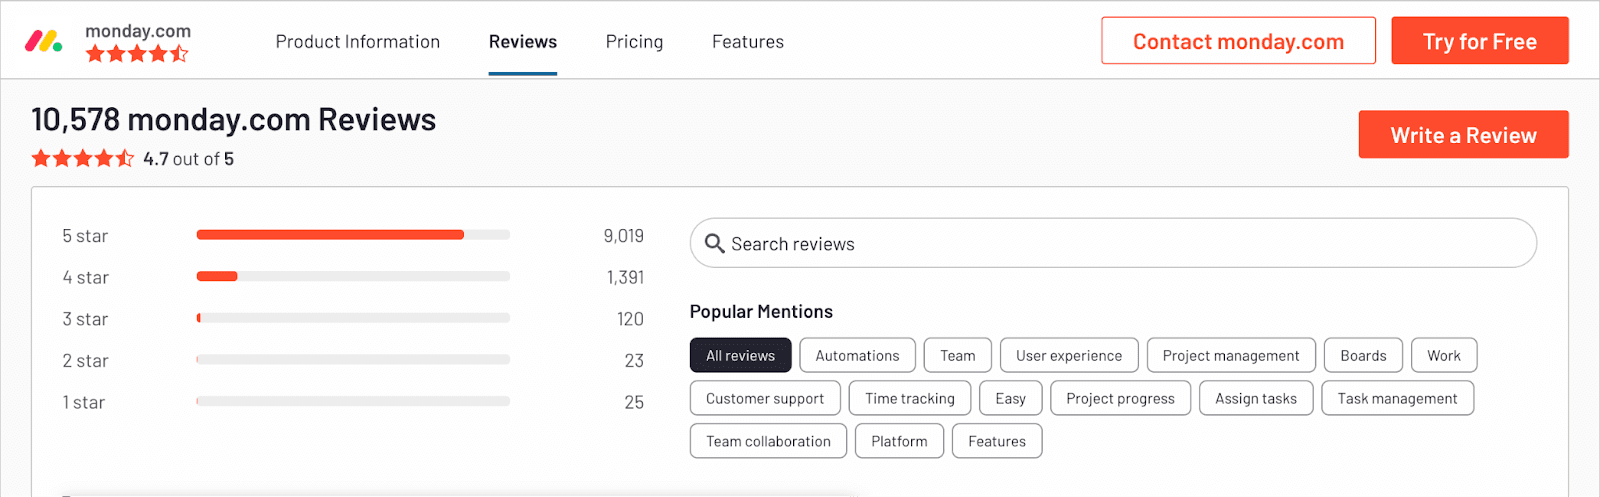Select the Task management mention chip
This screenshot has width=1600, height=497.
1398,398
